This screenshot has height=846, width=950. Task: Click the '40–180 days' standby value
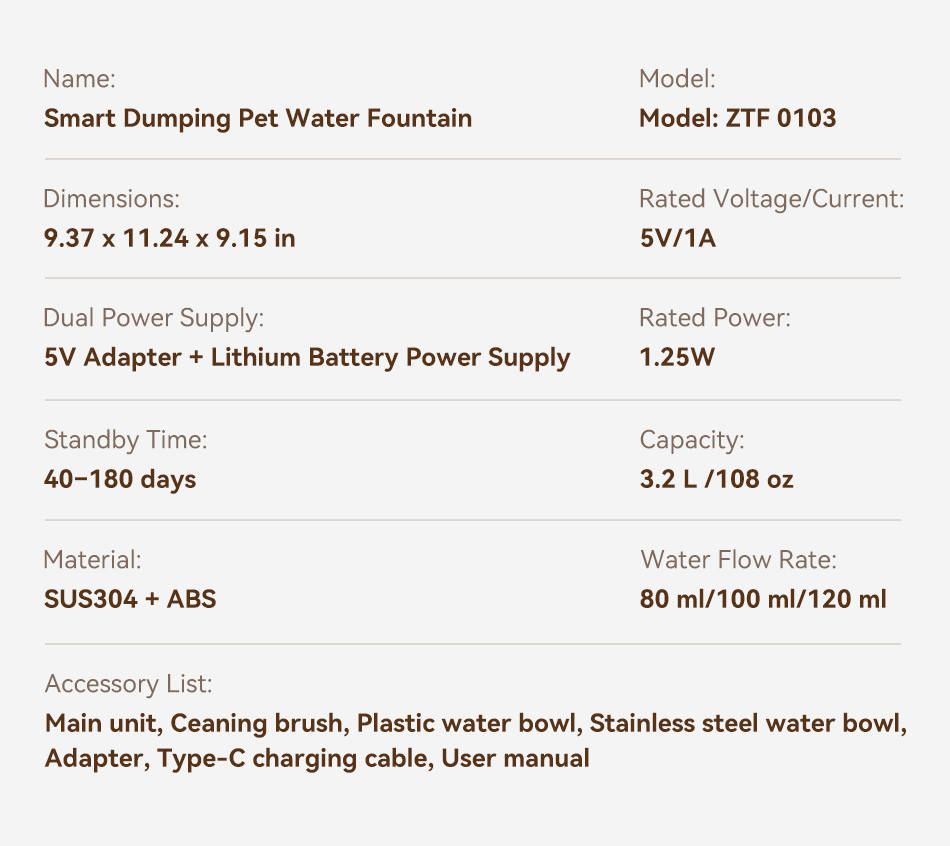point(120,479)
